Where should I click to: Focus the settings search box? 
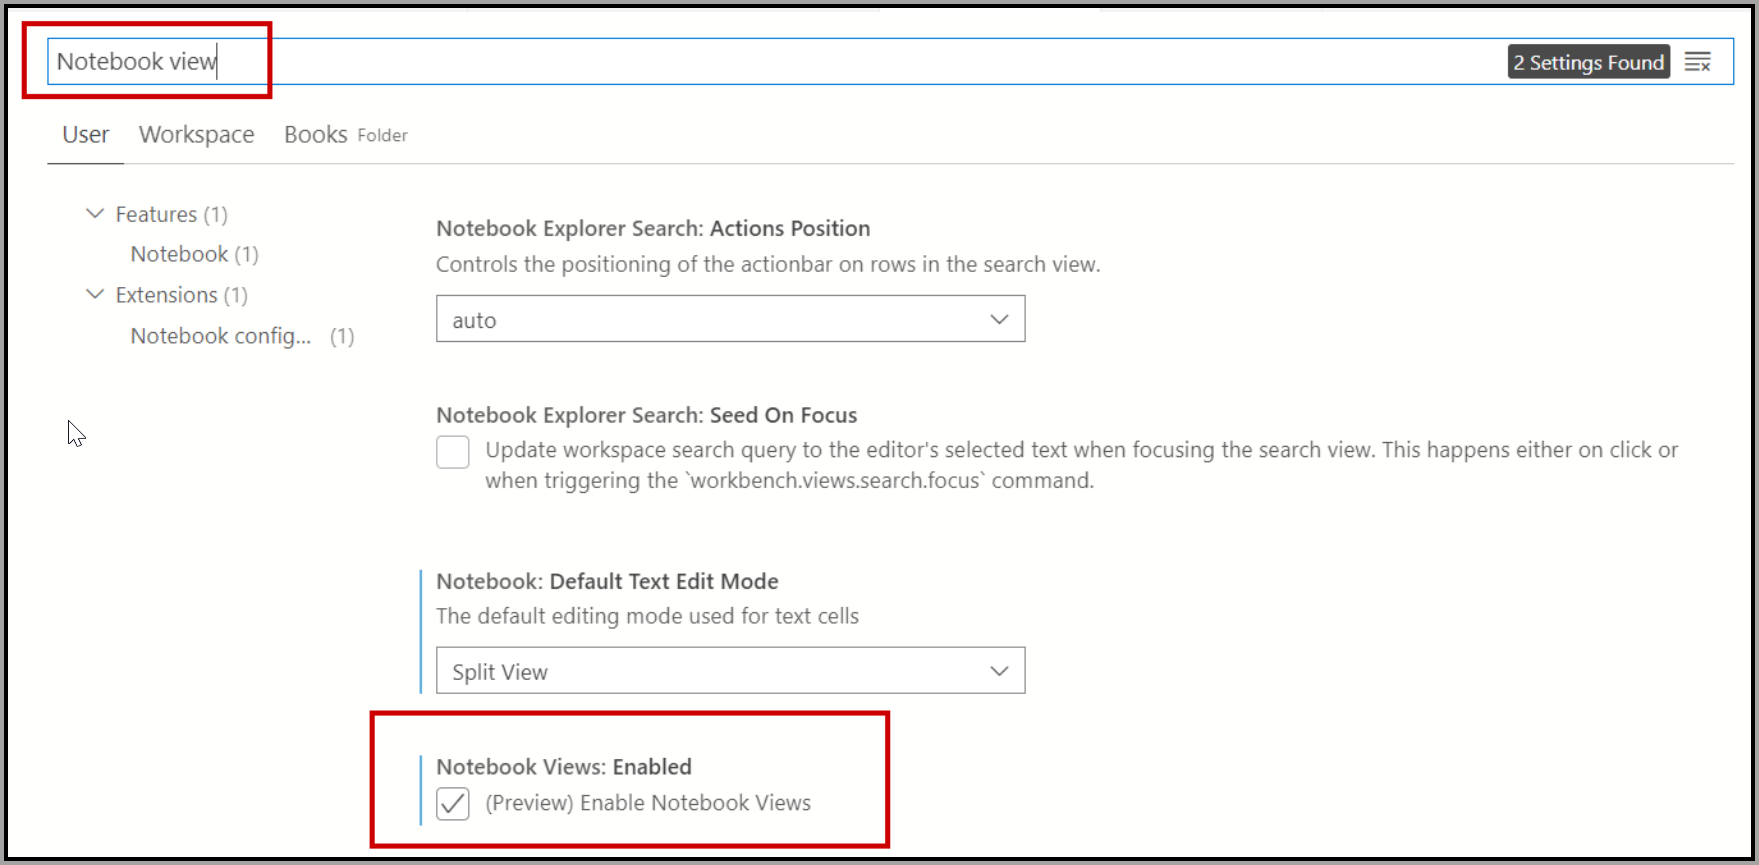(x=800, y=62)
